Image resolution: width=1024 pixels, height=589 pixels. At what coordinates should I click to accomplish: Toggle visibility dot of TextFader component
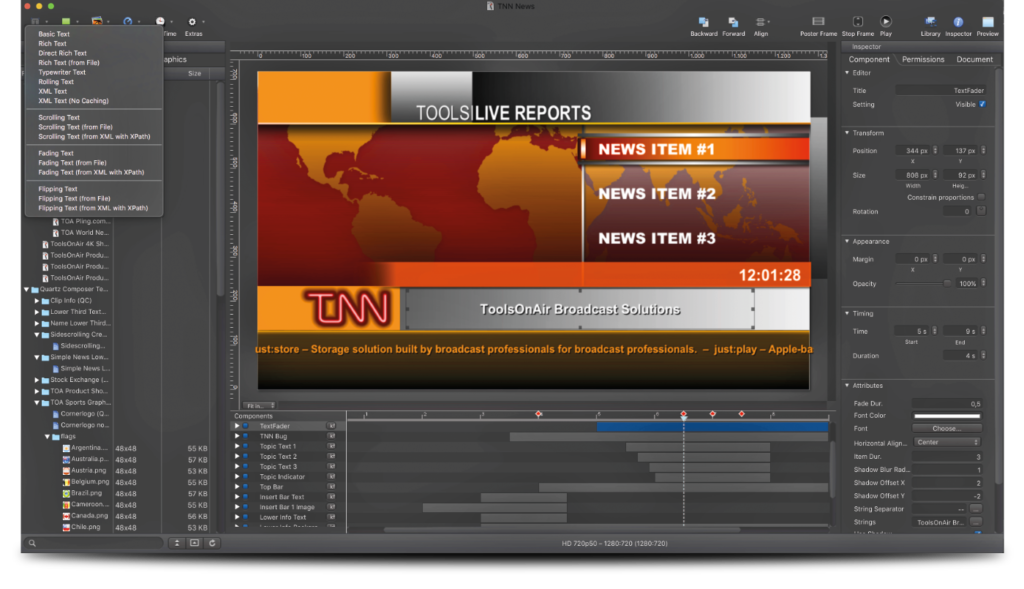[246, 426]
